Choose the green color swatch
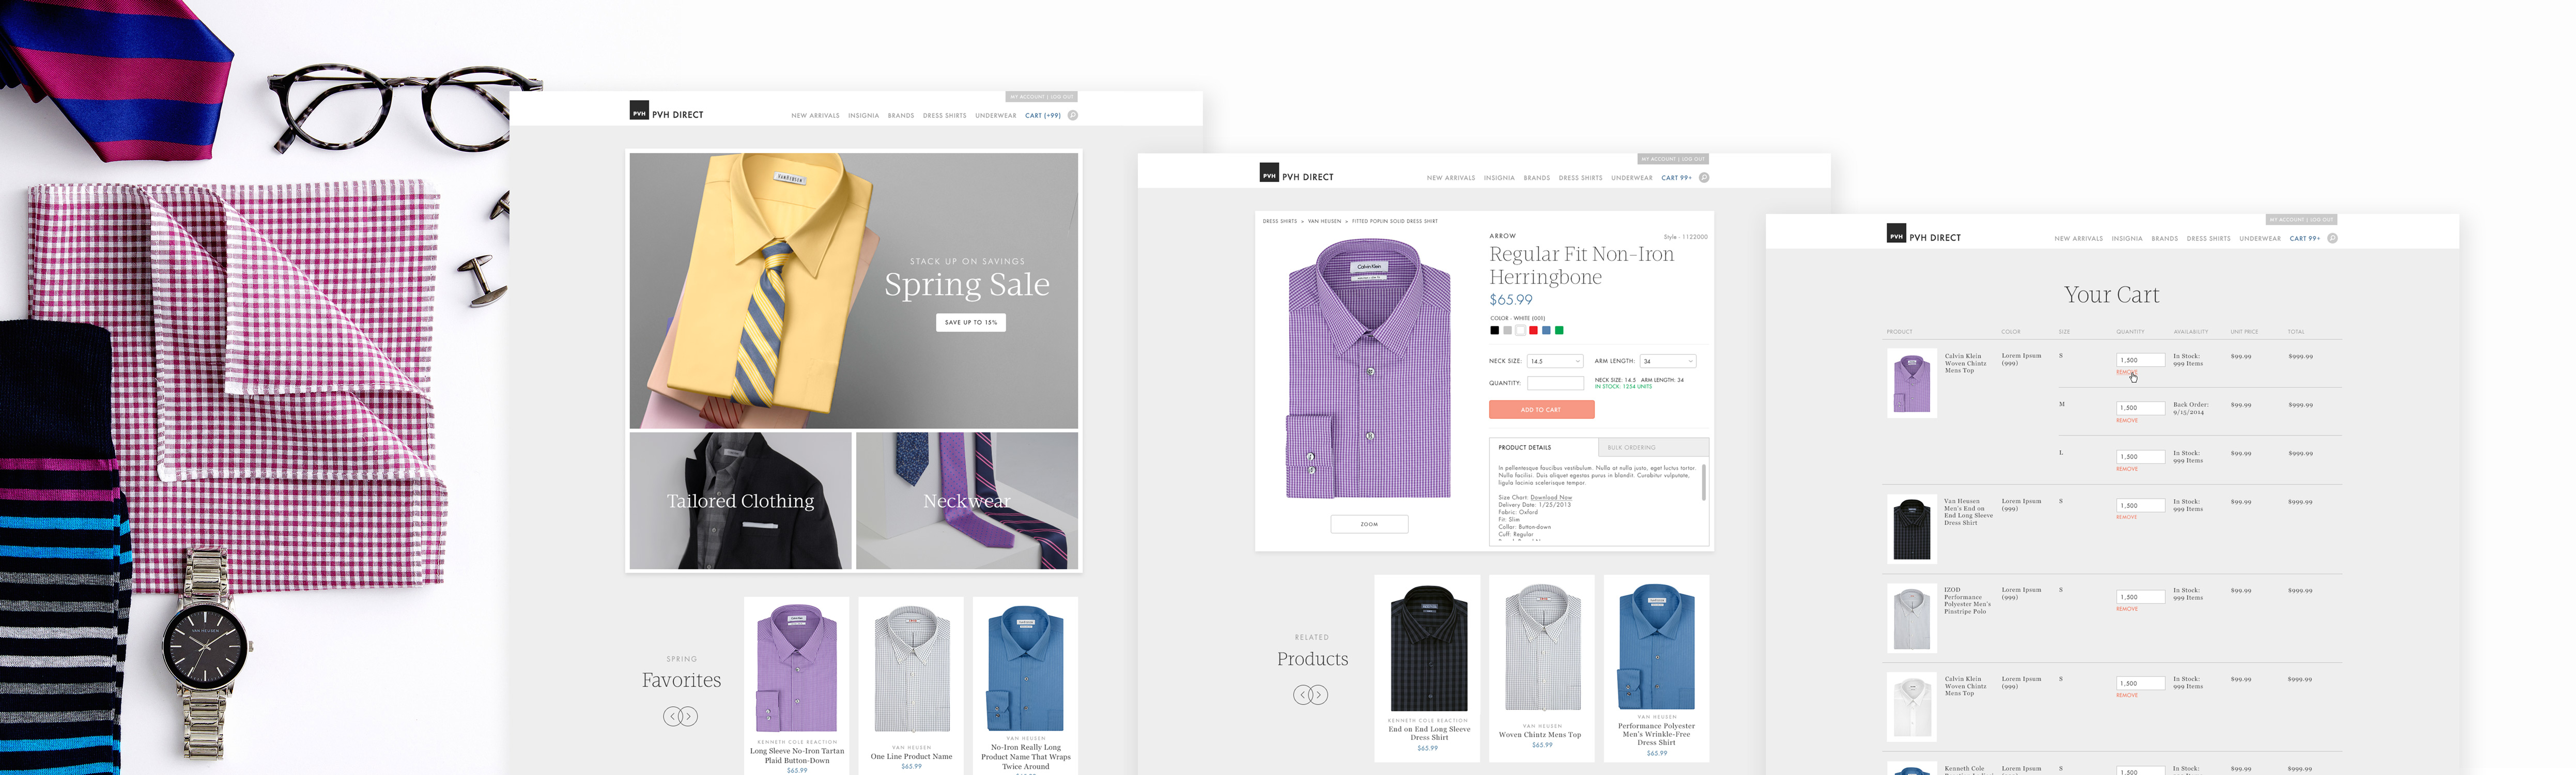The height and width of the screenshot is (775, 2576). click(x=1559, y=330)
